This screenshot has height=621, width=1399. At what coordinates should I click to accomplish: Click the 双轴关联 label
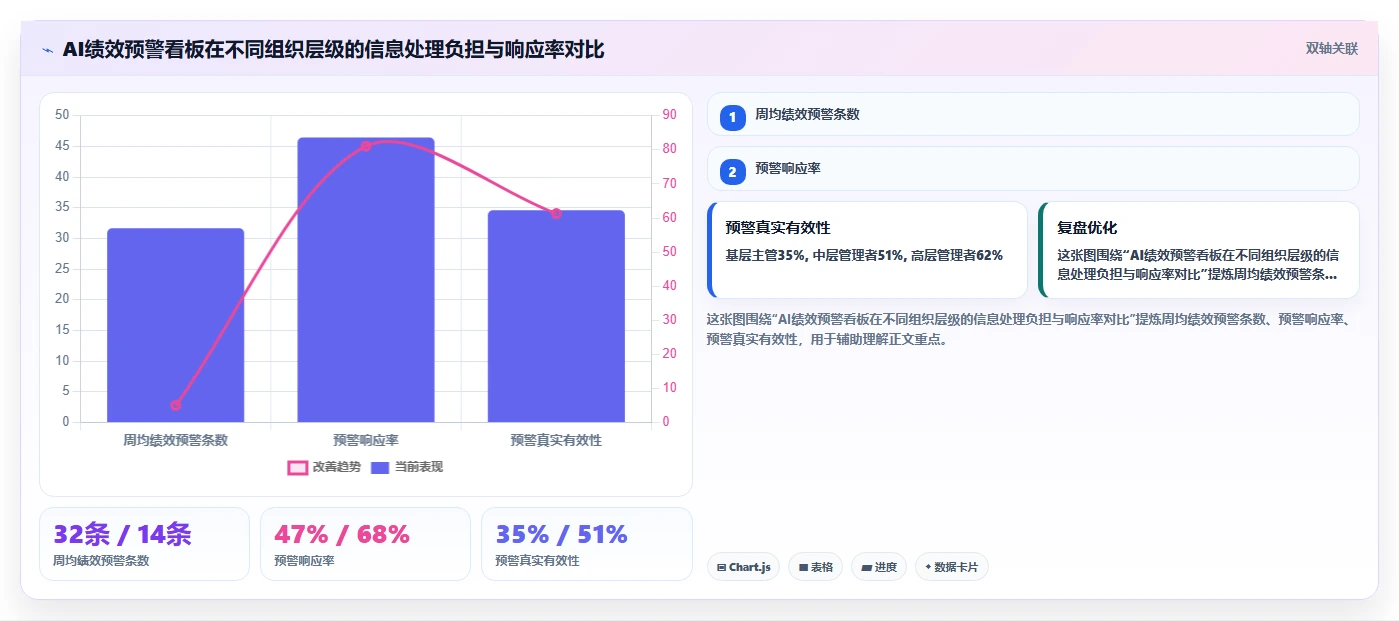point(1331,49)
